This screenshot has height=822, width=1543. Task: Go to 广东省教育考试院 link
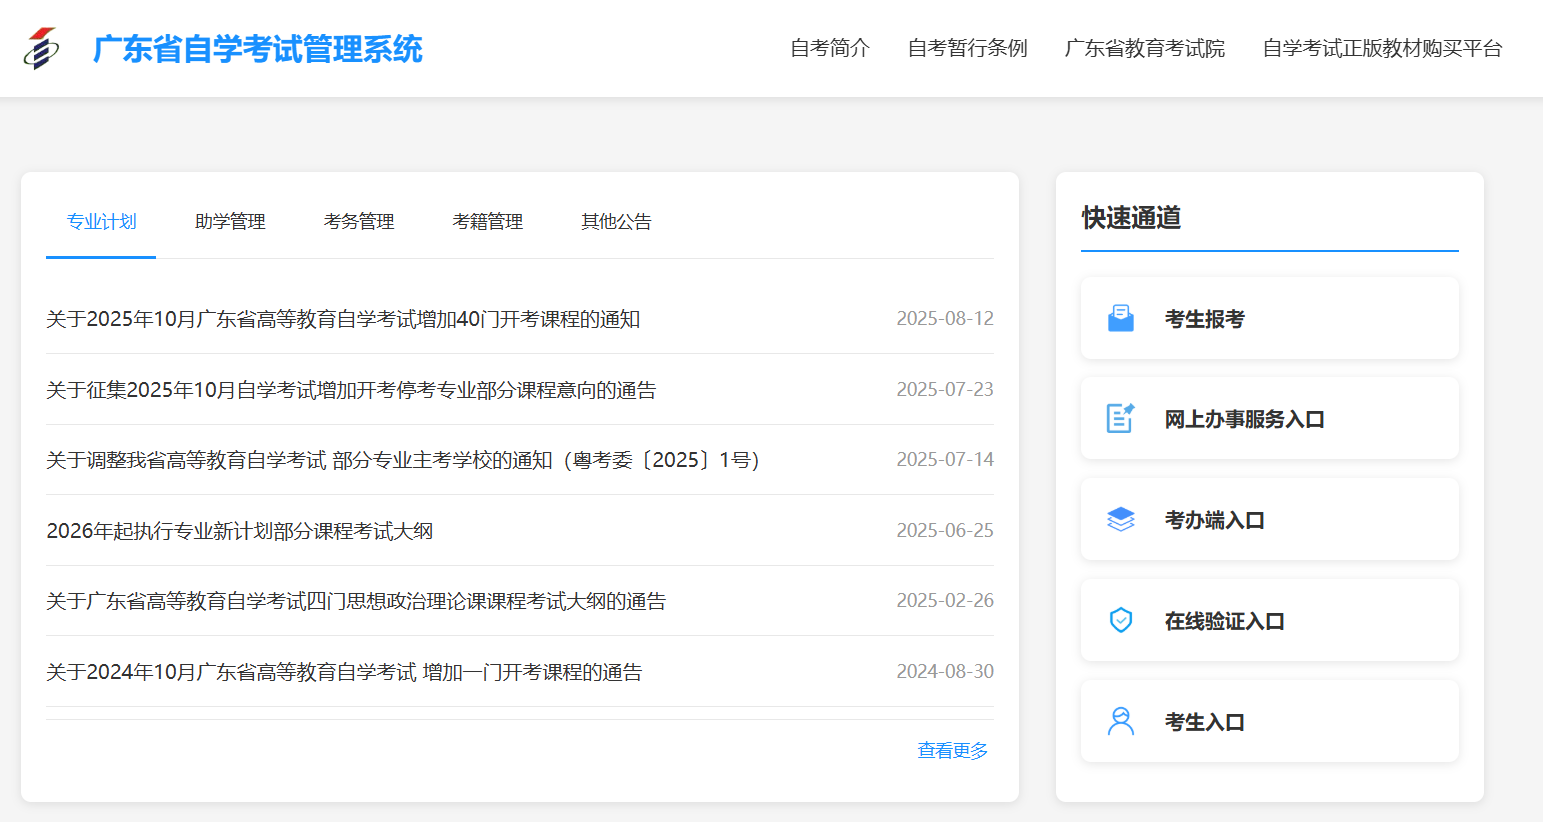pyautogui.click(x=1144, y=49)
